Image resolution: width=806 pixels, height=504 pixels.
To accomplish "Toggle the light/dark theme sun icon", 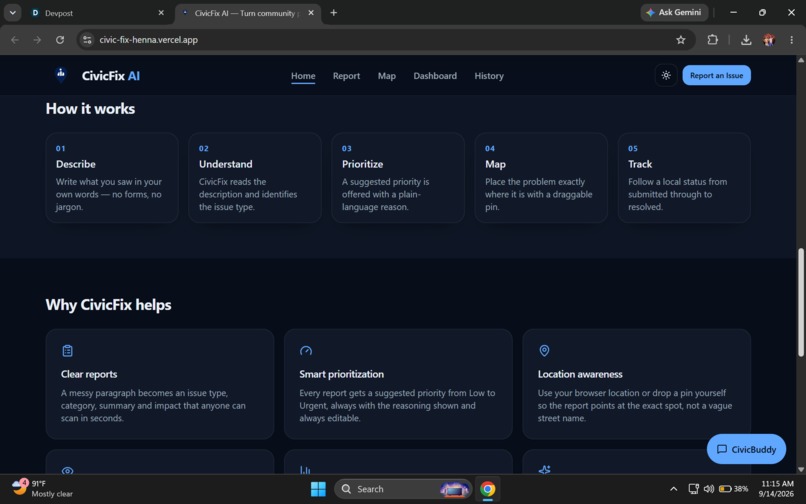I will [x=666, y=76].
